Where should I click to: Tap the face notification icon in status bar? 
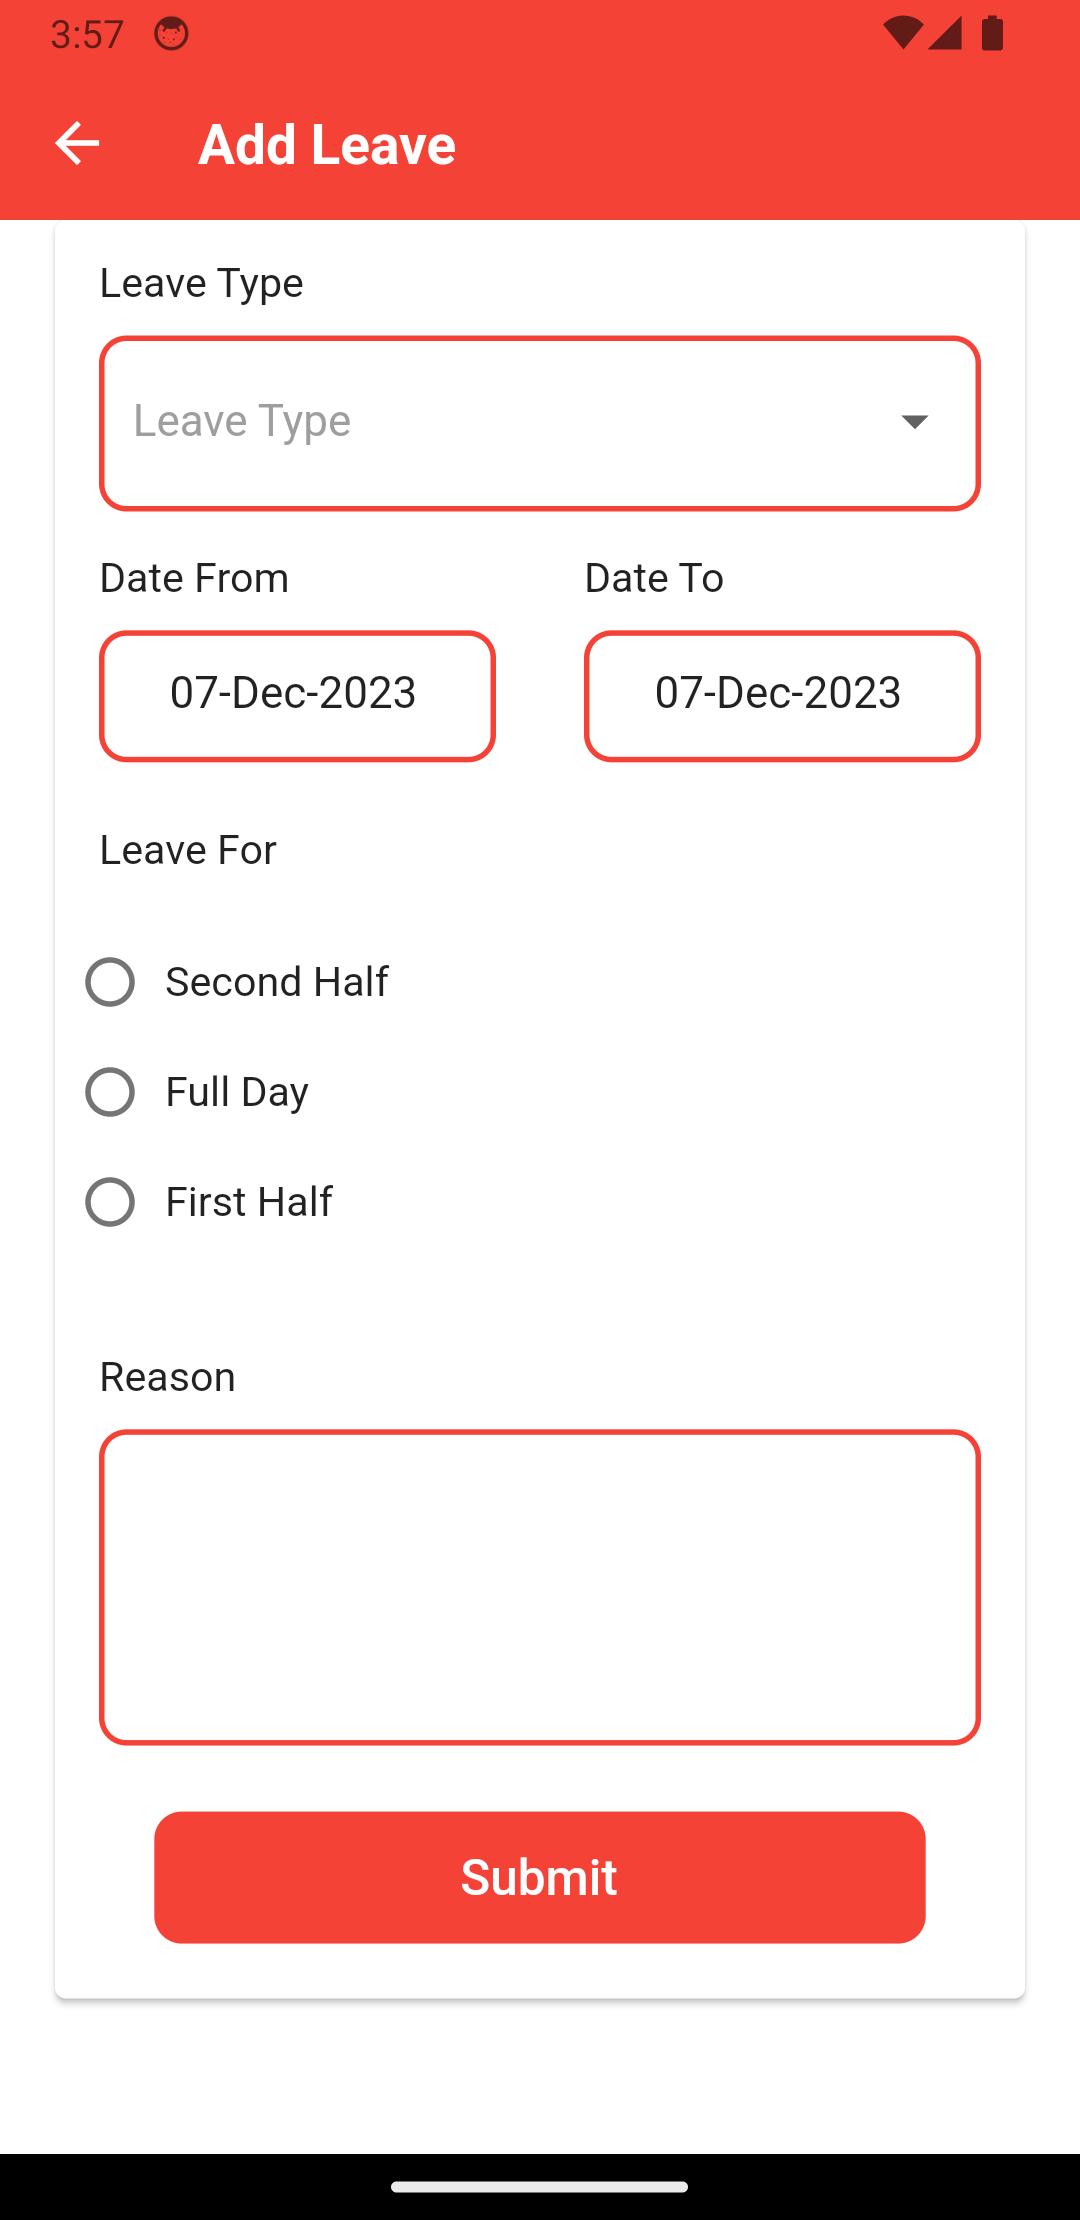[171, 34]
